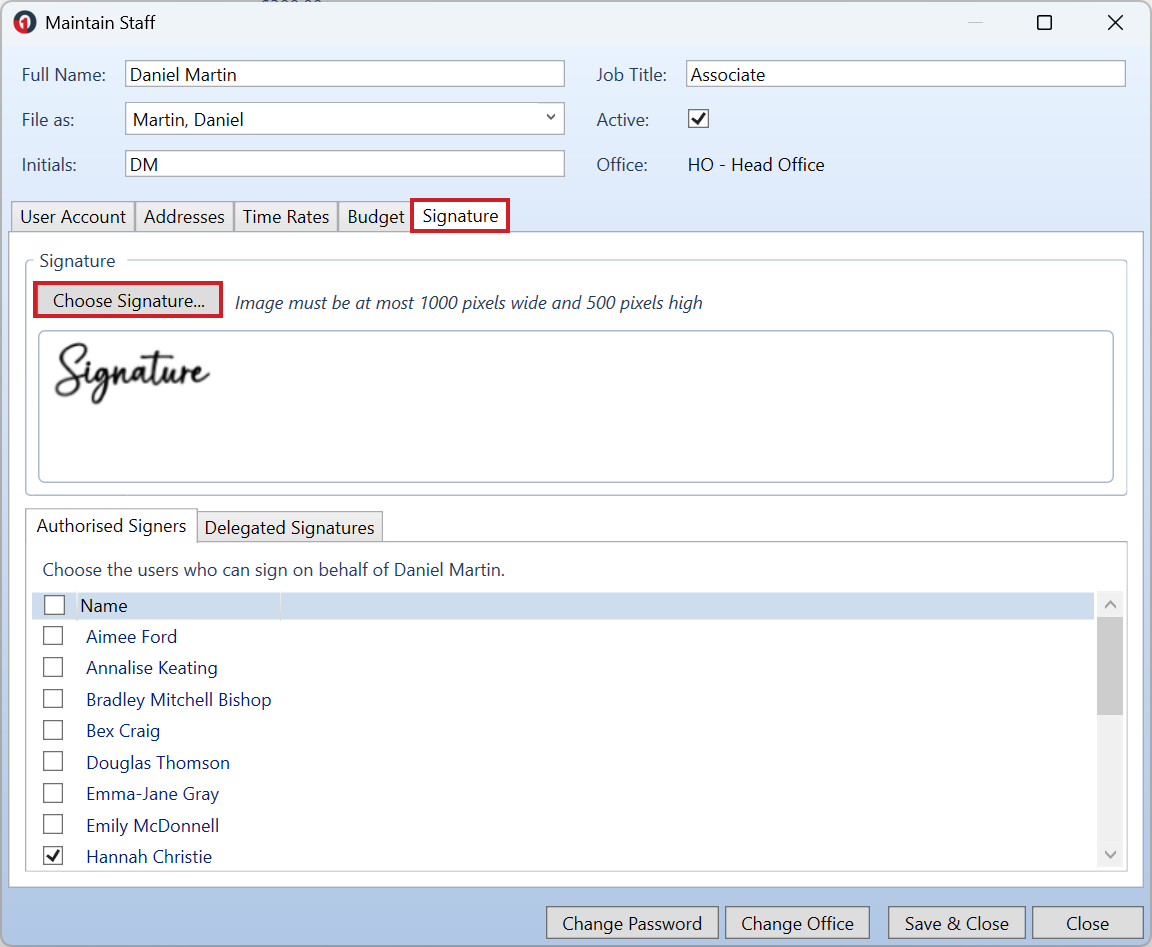This screenshot has height=947, width=1152.
Task: Select the name Aimee Ford
Action: pos(132,636)
